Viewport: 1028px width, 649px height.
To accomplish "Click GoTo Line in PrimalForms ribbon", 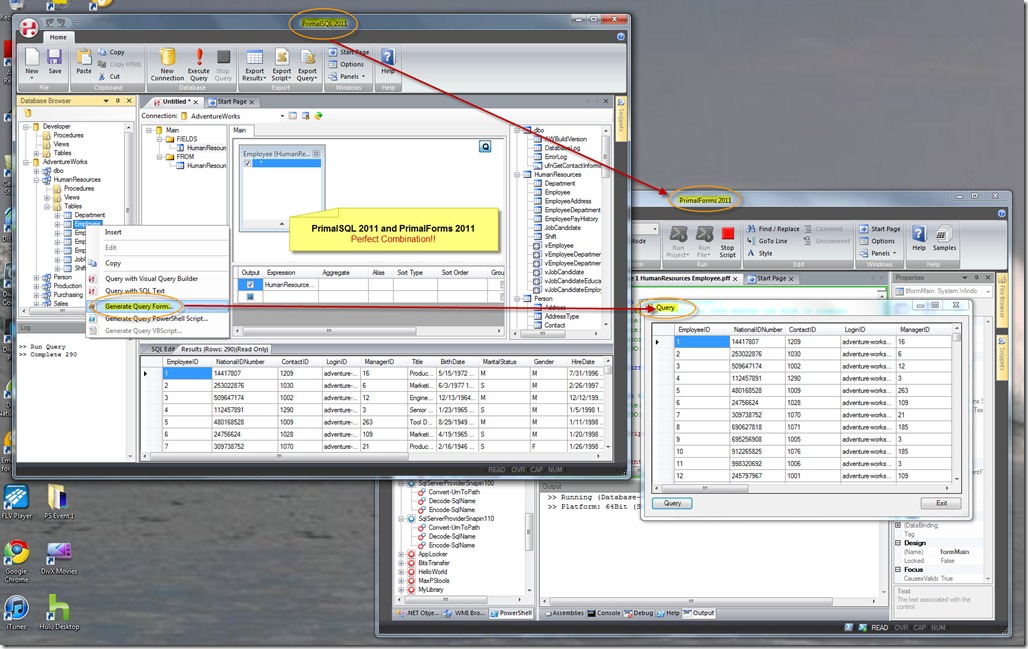I will 767,241.
